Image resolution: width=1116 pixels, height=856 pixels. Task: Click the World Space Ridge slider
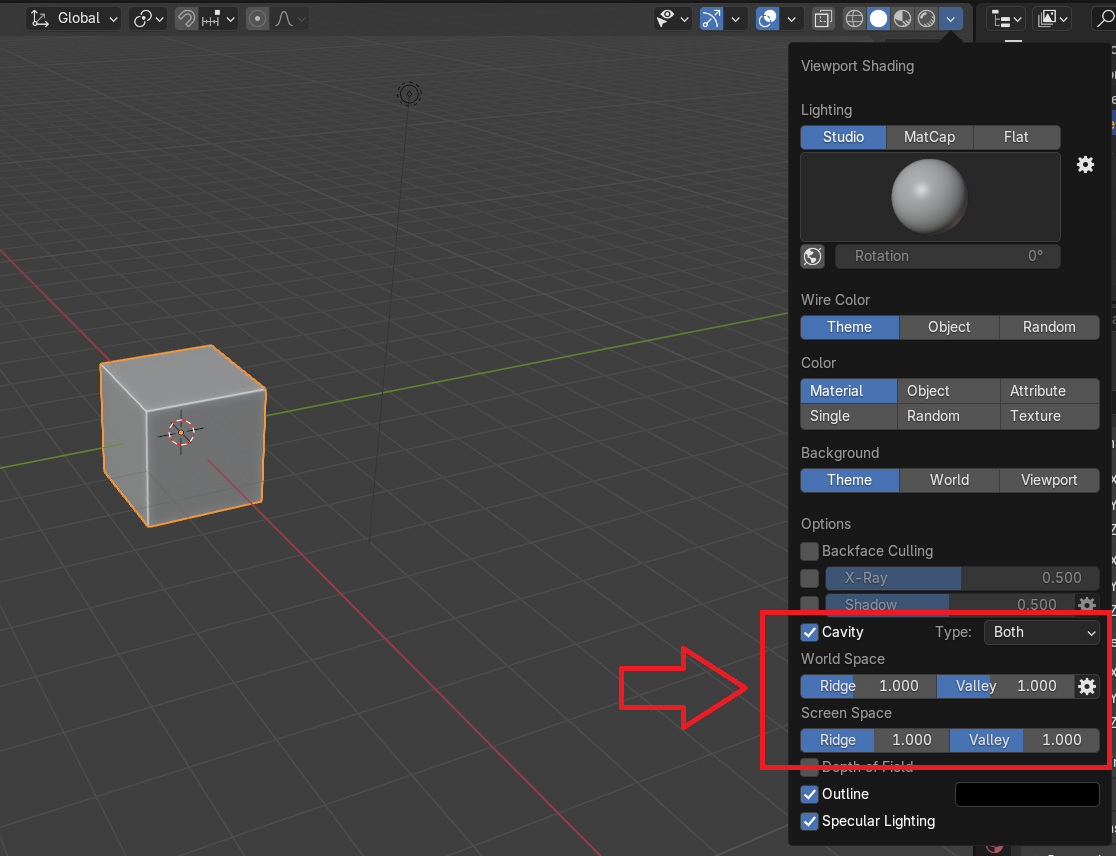click(x=868, y=686)
